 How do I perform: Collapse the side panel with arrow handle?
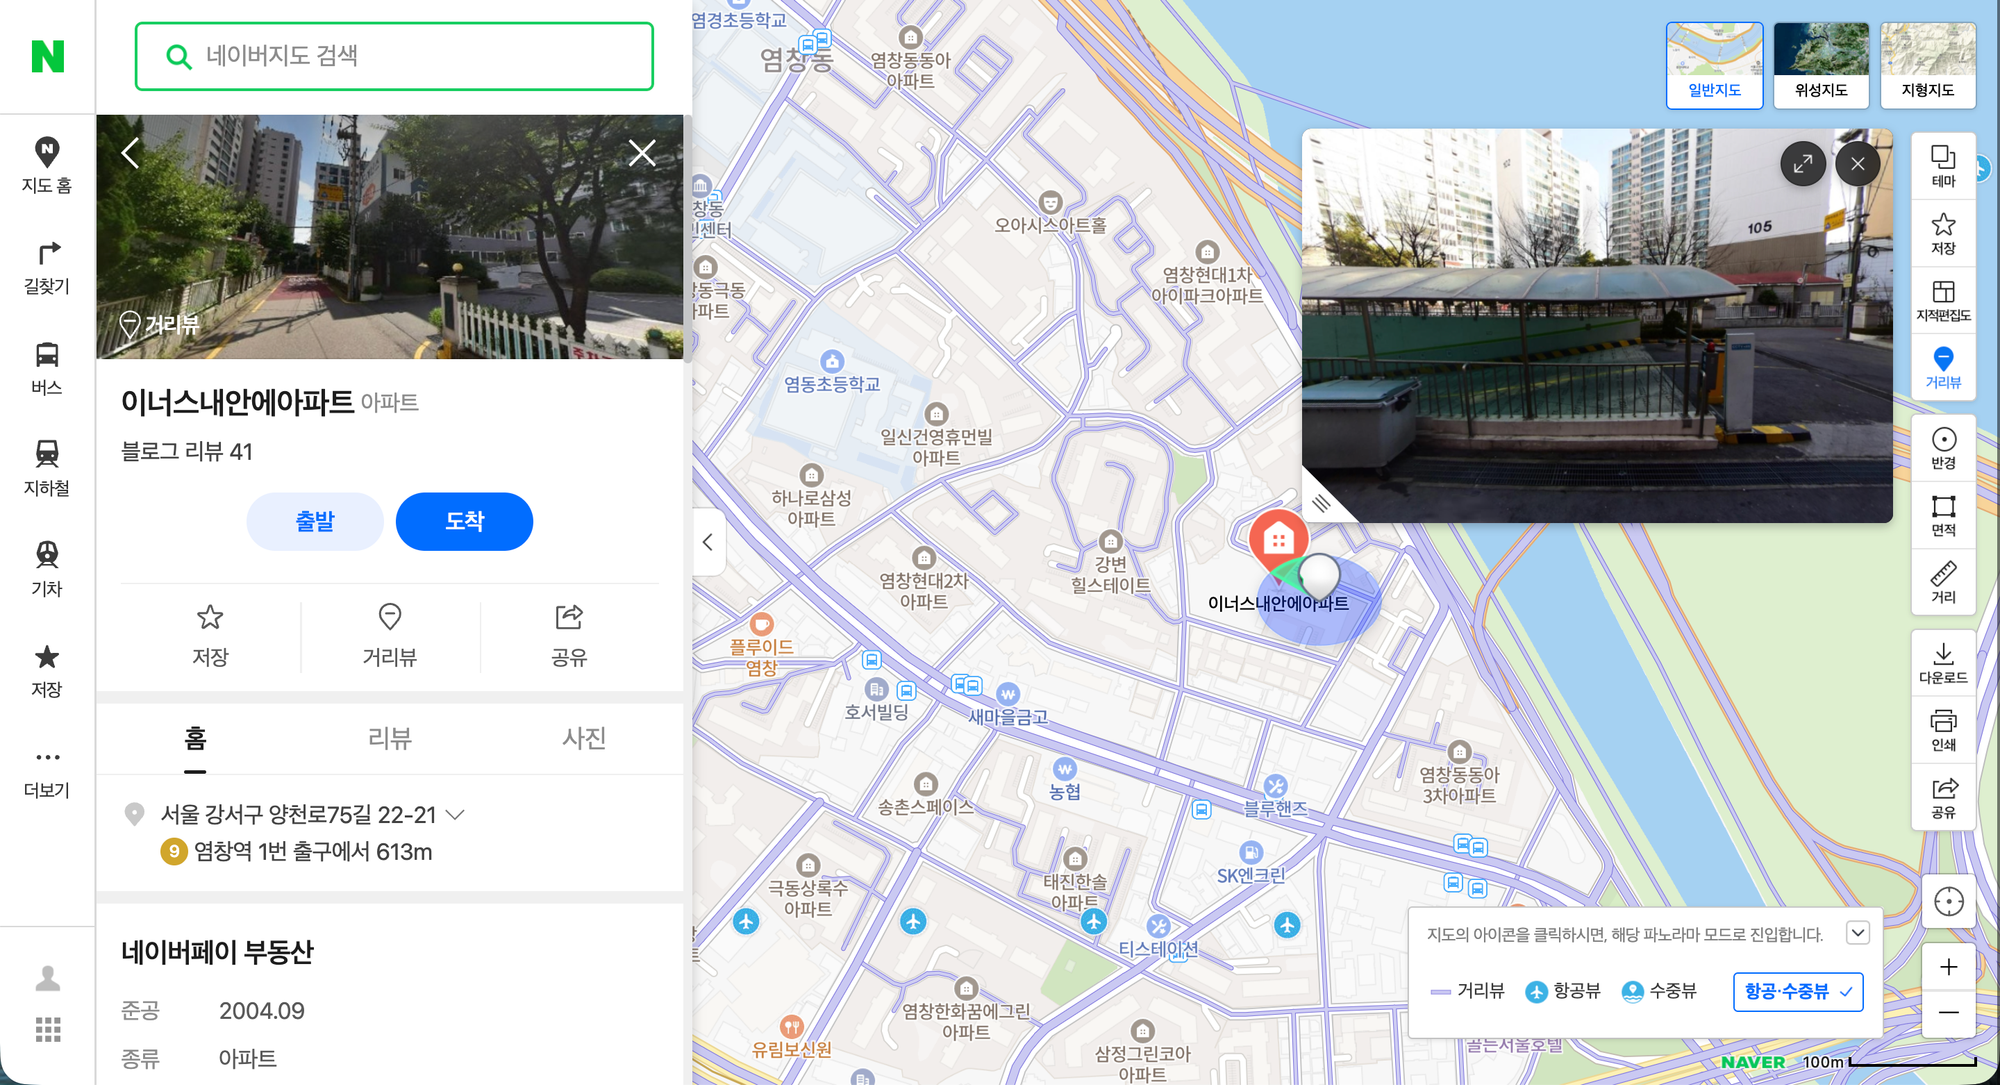coord(708,542)
